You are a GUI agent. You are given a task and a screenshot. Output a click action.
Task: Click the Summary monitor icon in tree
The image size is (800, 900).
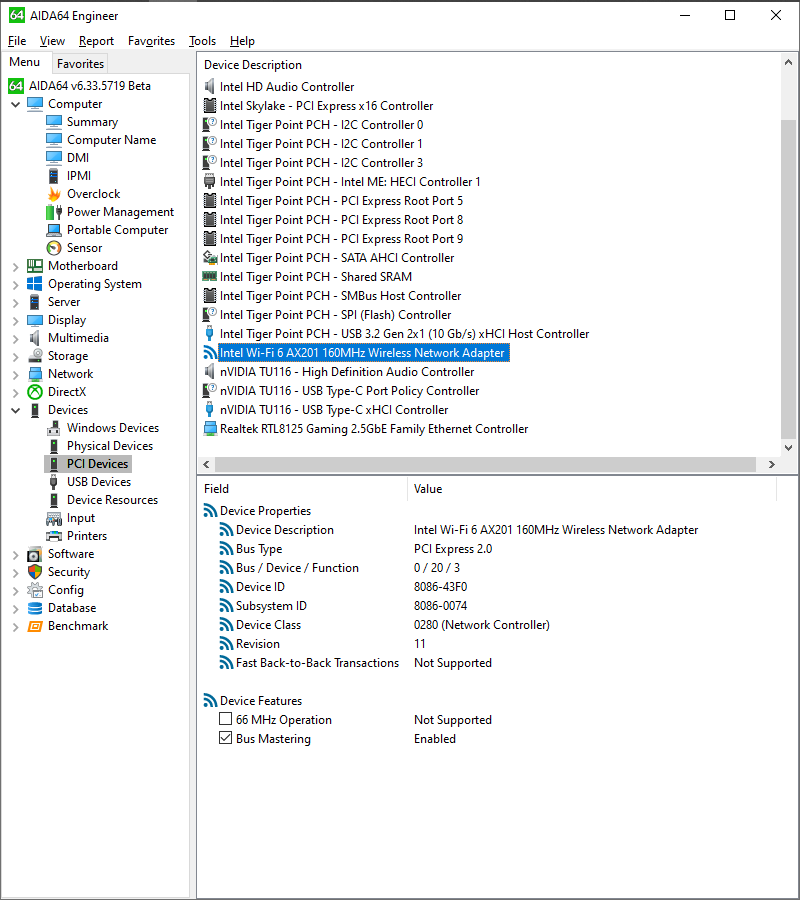point(54,122)
